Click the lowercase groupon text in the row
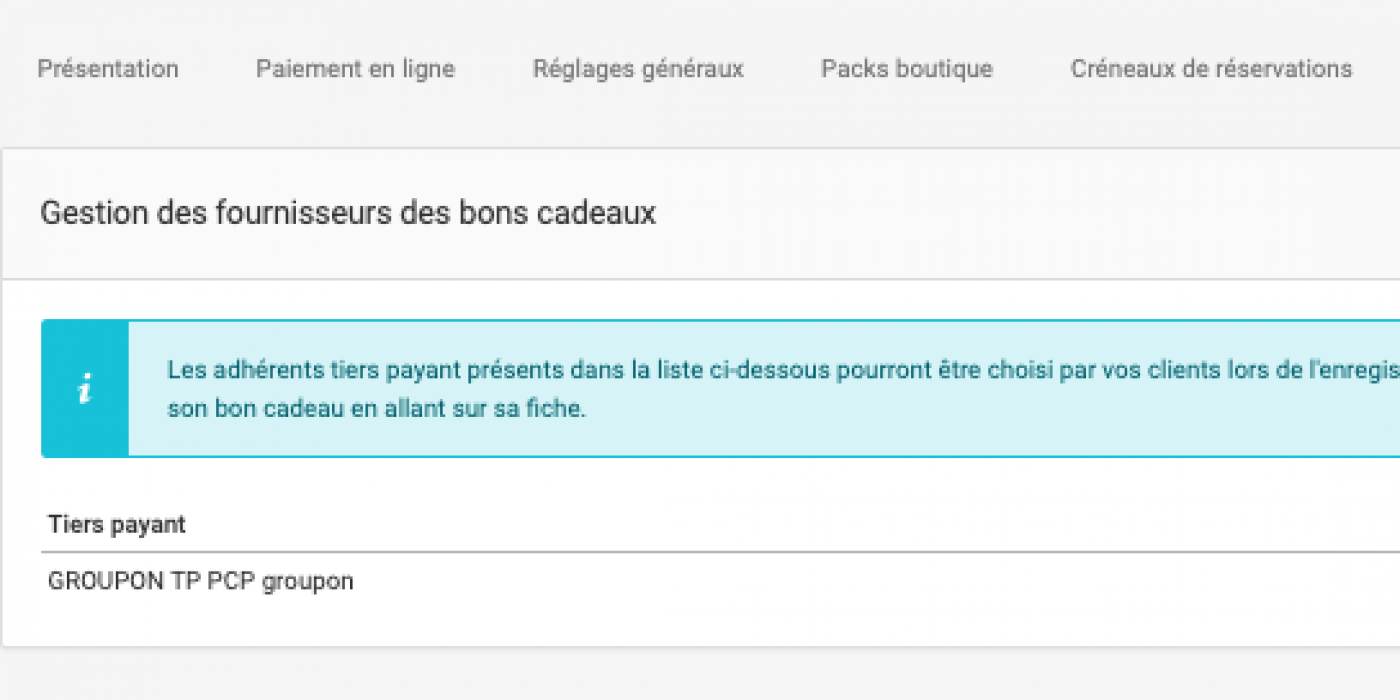The image size is (1400, 700). [307, 582]
